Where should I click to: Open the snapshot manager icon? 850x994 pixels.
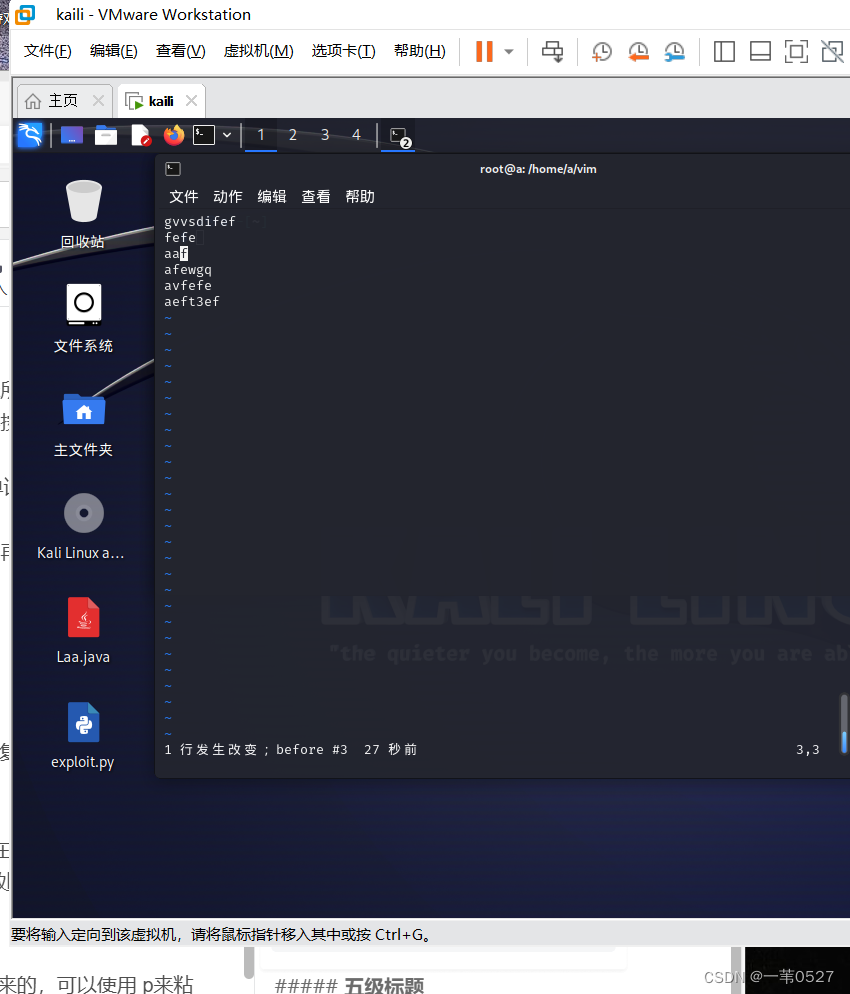click(x=675, y=51)
